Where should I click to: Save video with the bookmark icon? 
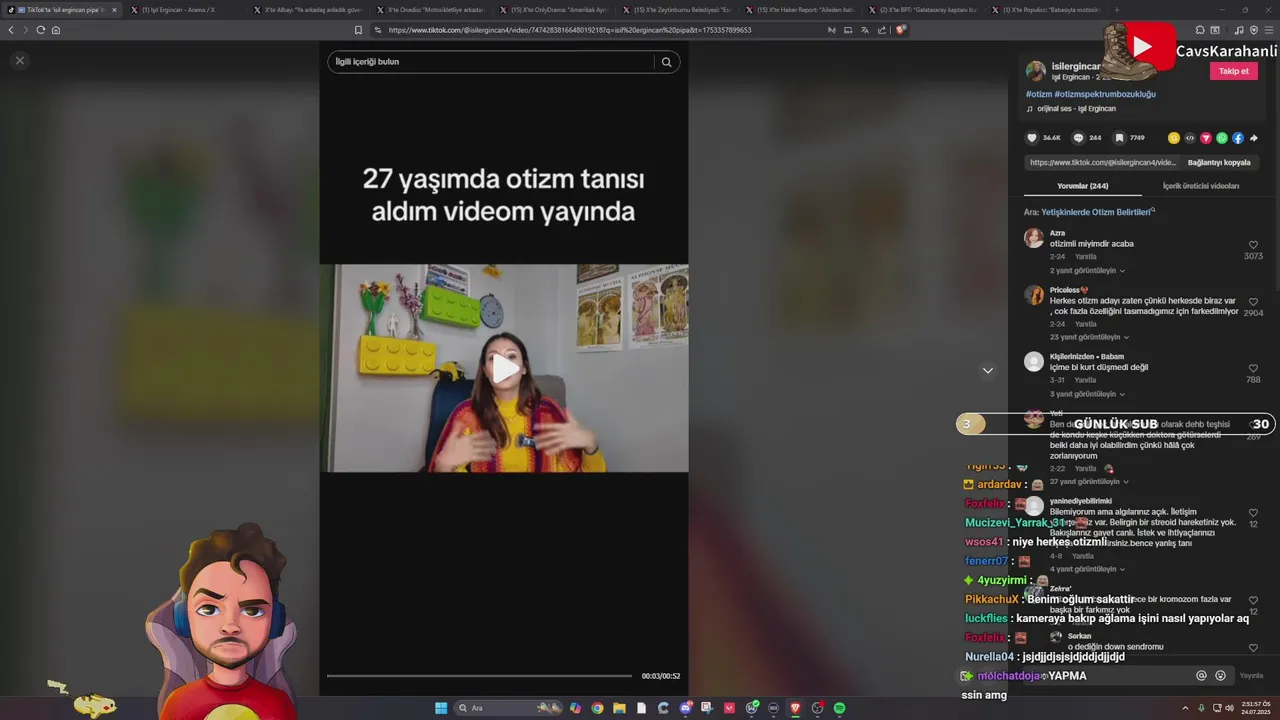(x=1119, y=138)
